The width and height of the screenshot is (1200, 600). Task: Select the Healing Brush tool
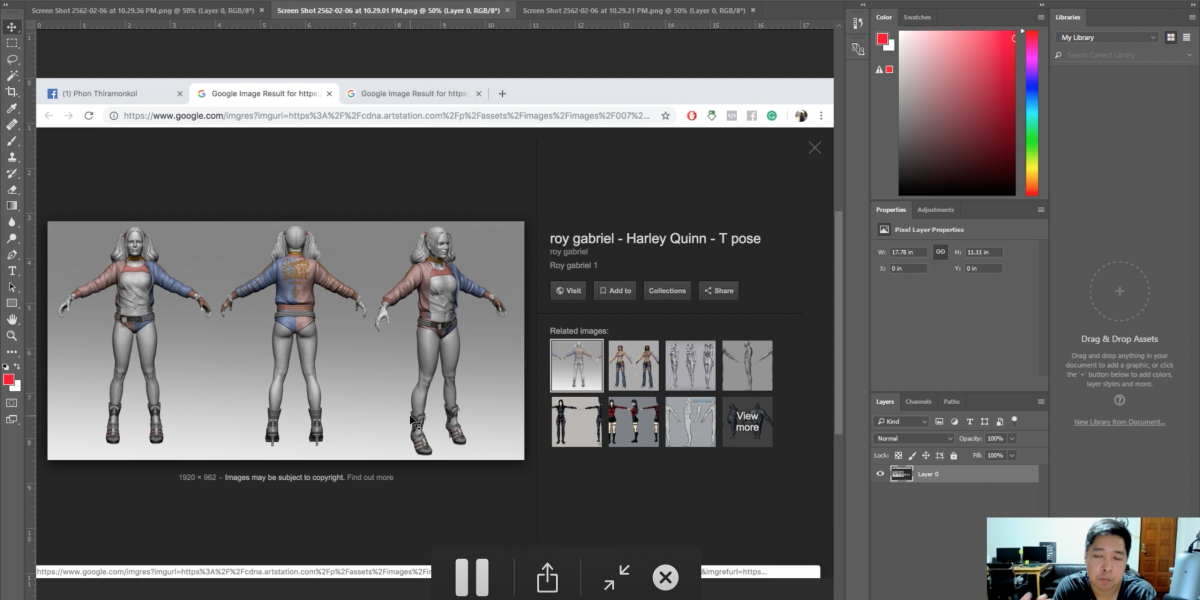coord(12,125)
